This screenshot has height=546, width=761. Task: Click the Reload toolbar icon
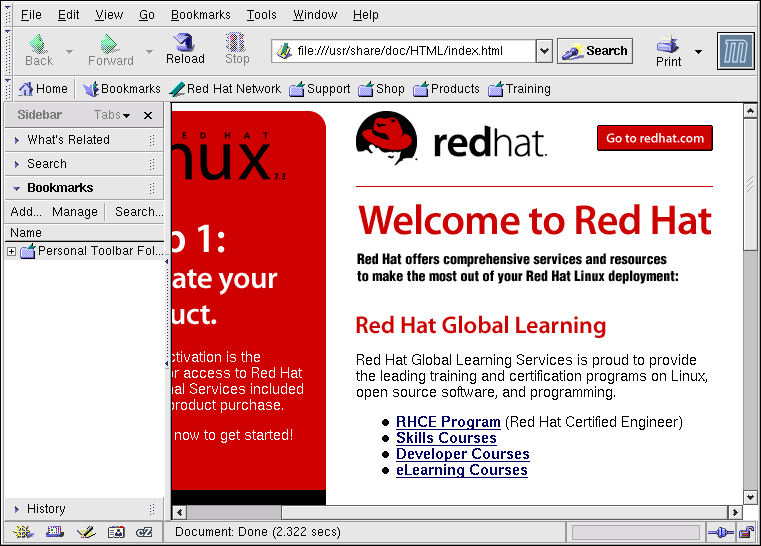click(185, 47)
